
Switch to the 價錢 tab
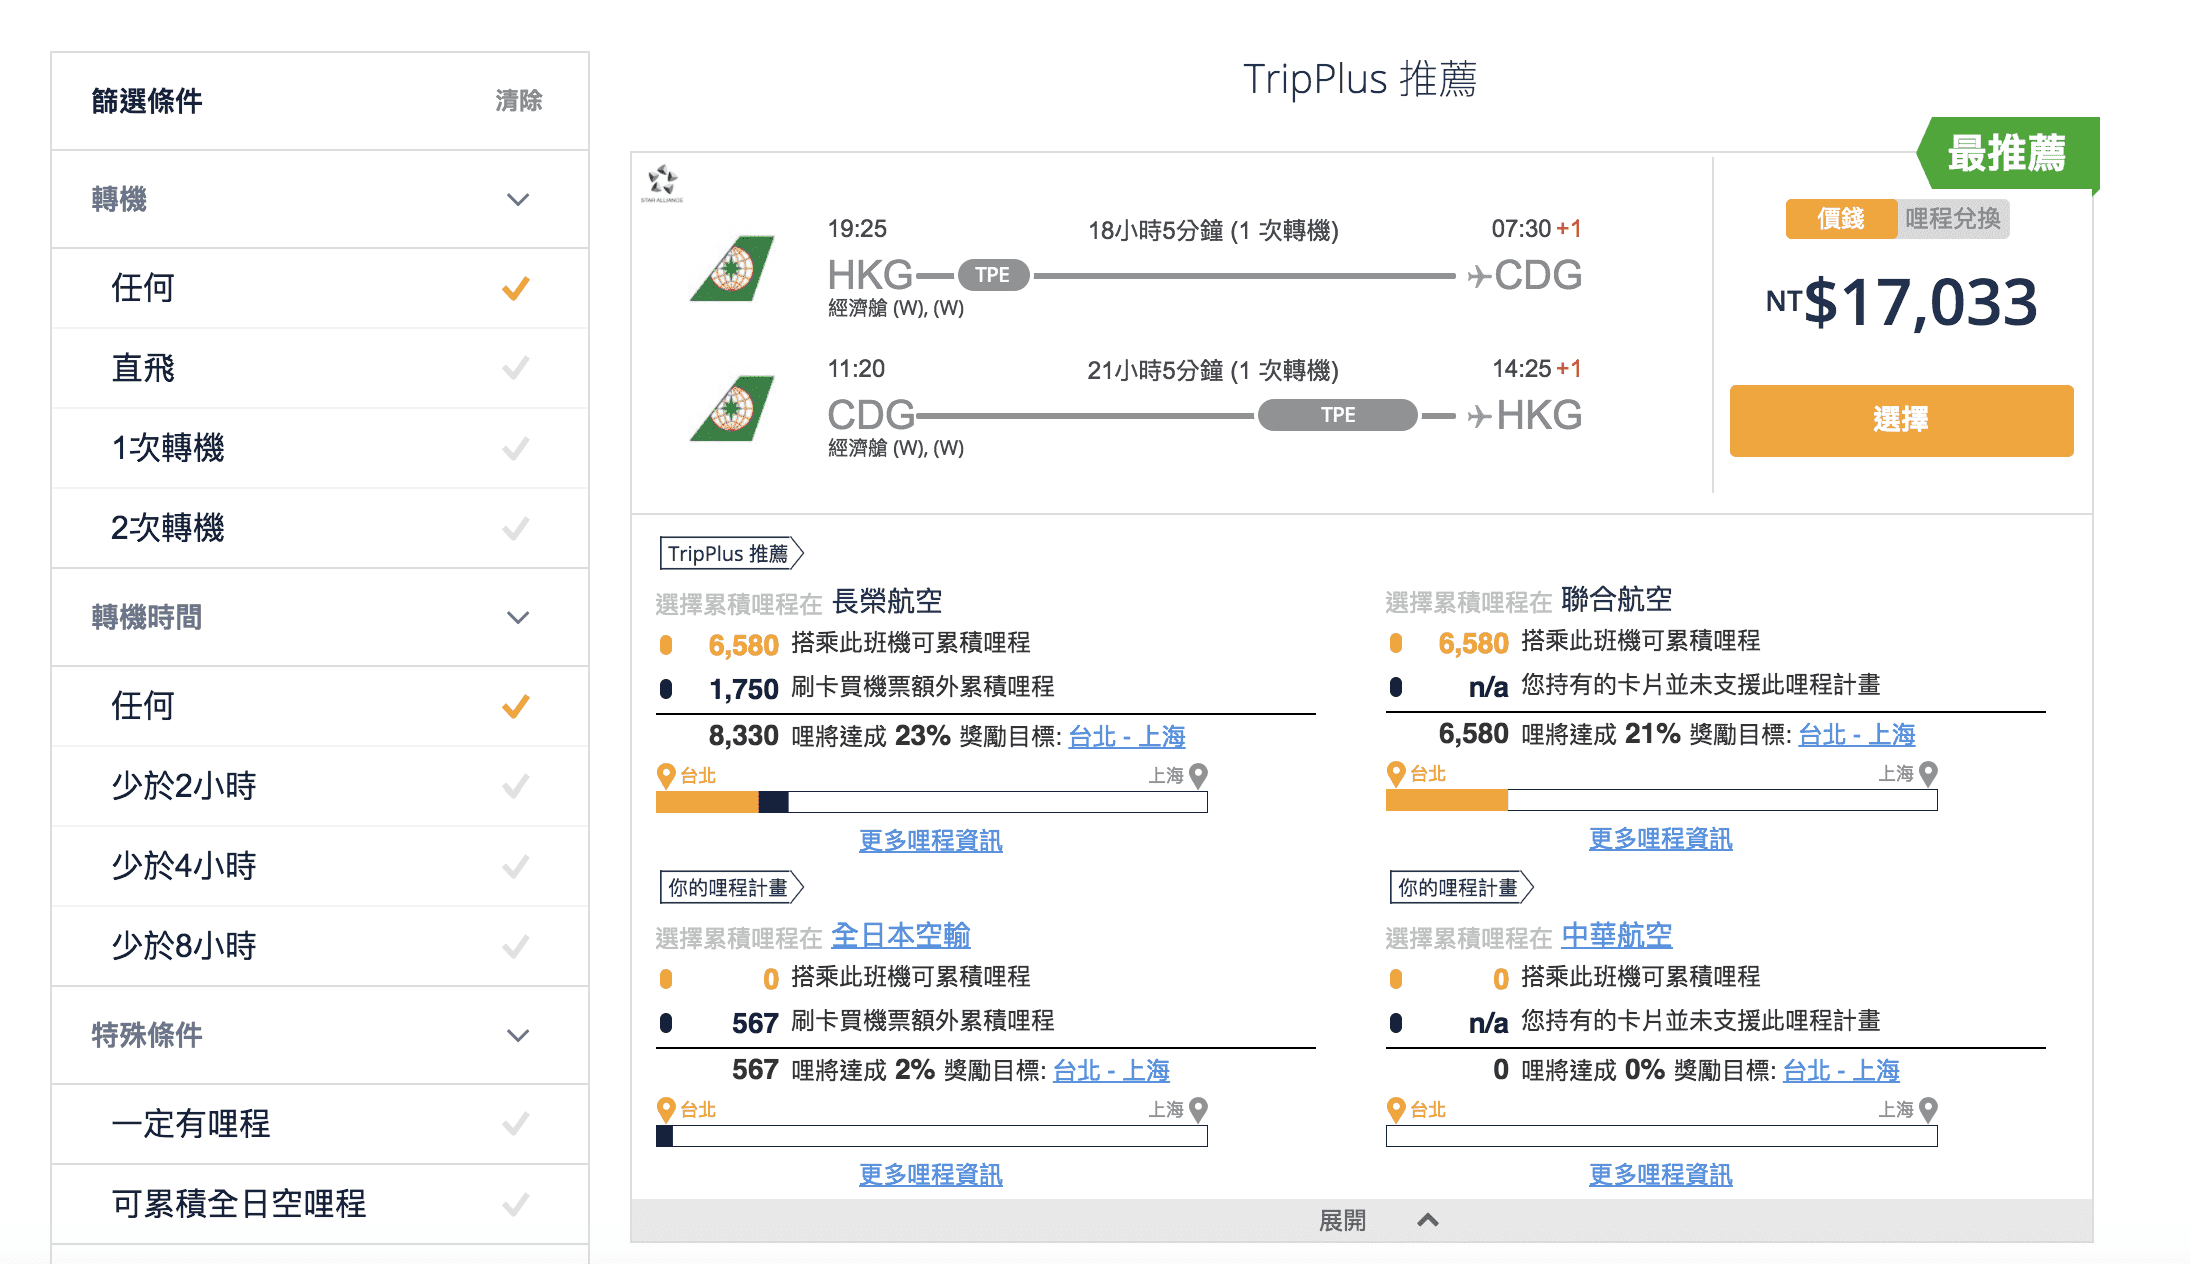coord(1841,219)
